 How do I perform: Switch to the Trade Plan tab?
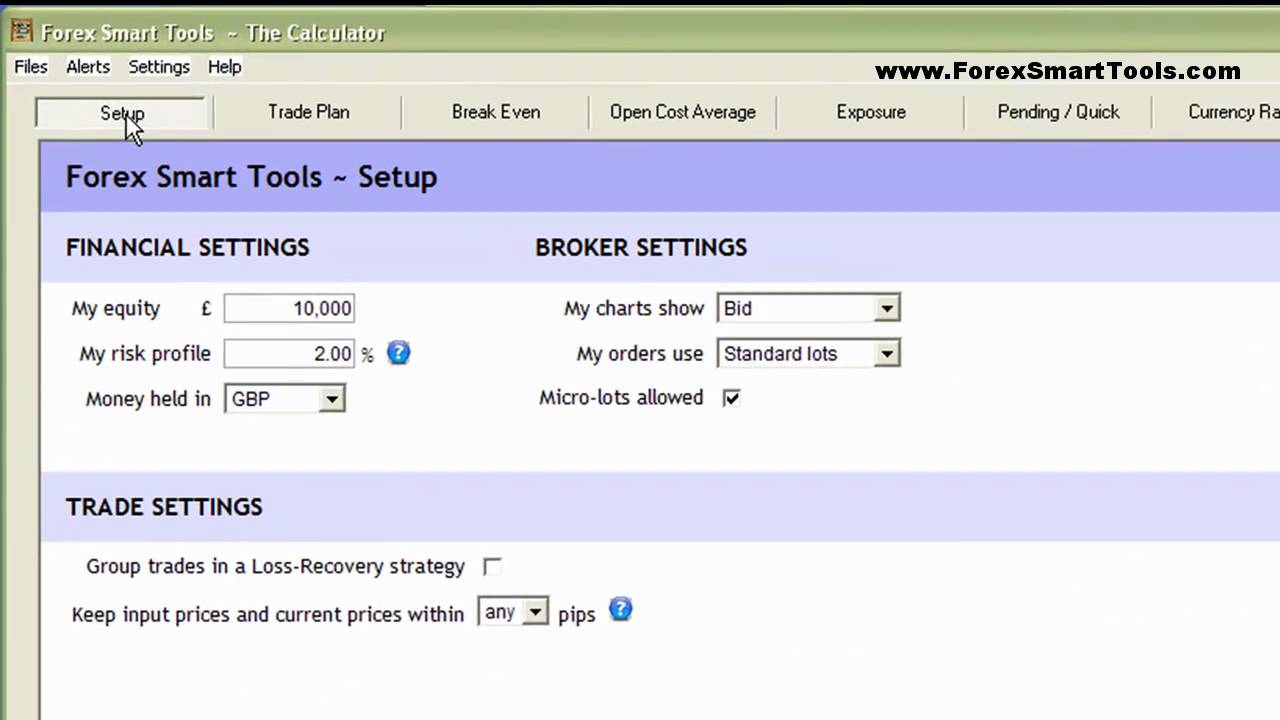[308, 112]
